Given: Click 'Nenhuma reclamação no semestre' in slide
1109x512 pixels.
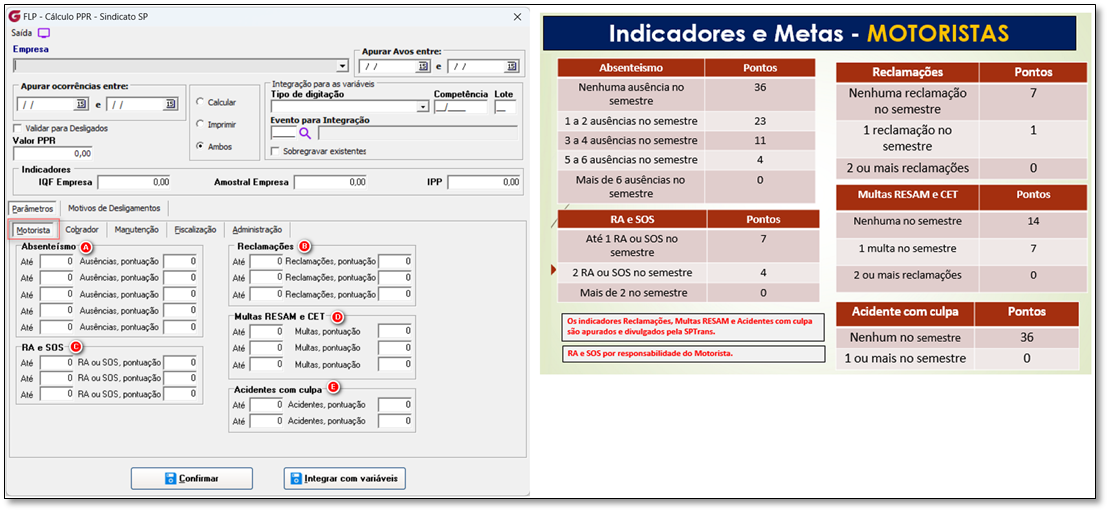Looking at the screenshot, I should coord(907,101).
